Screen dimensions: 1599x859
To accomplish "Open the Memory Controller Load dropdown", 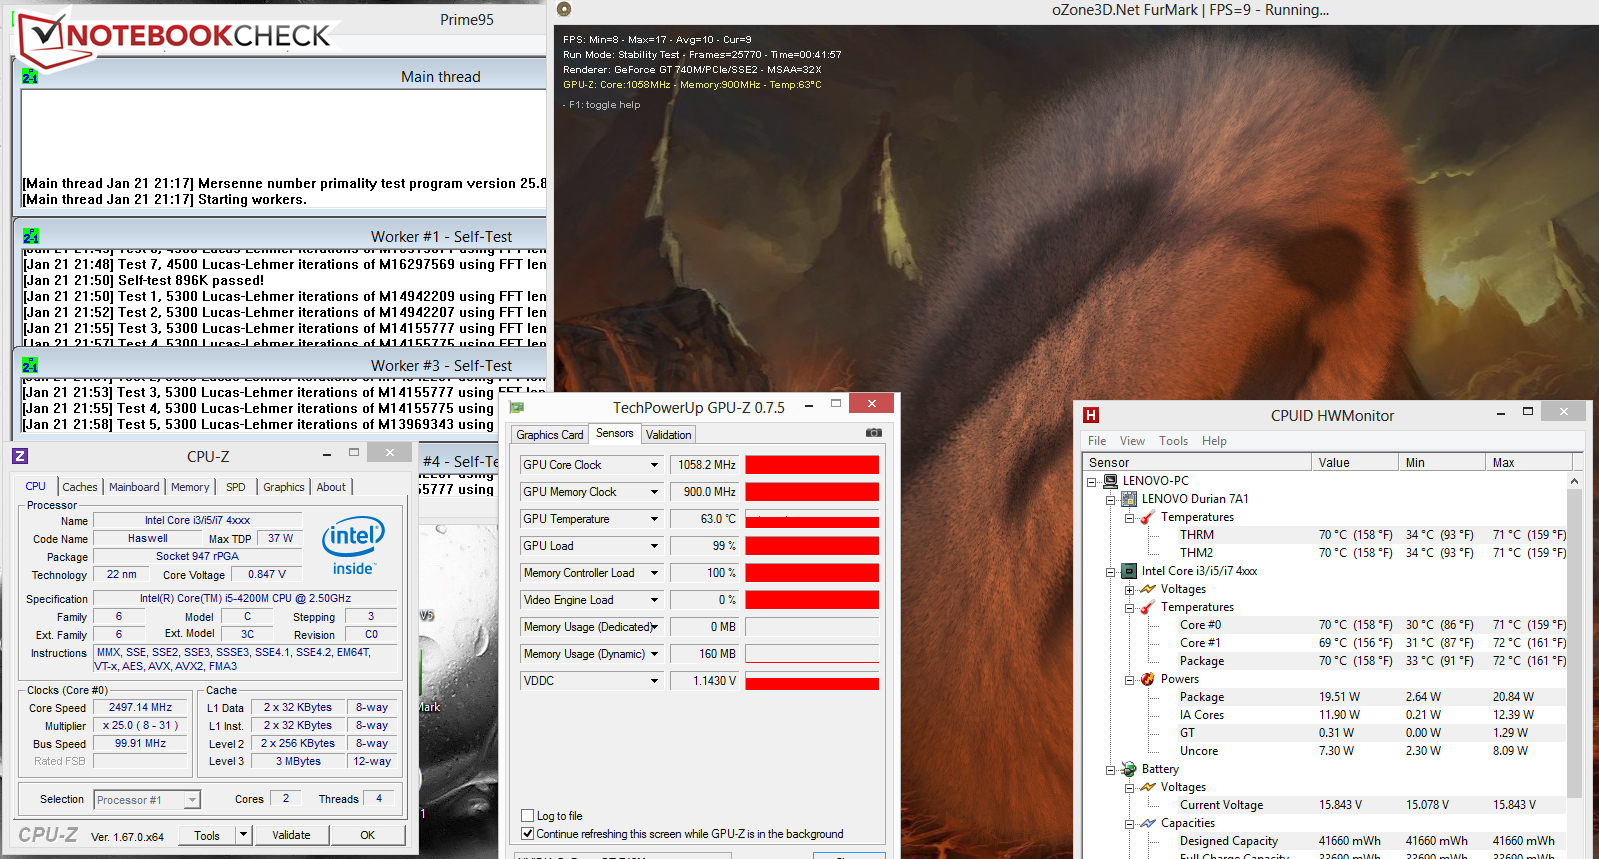I will (655, 572).
